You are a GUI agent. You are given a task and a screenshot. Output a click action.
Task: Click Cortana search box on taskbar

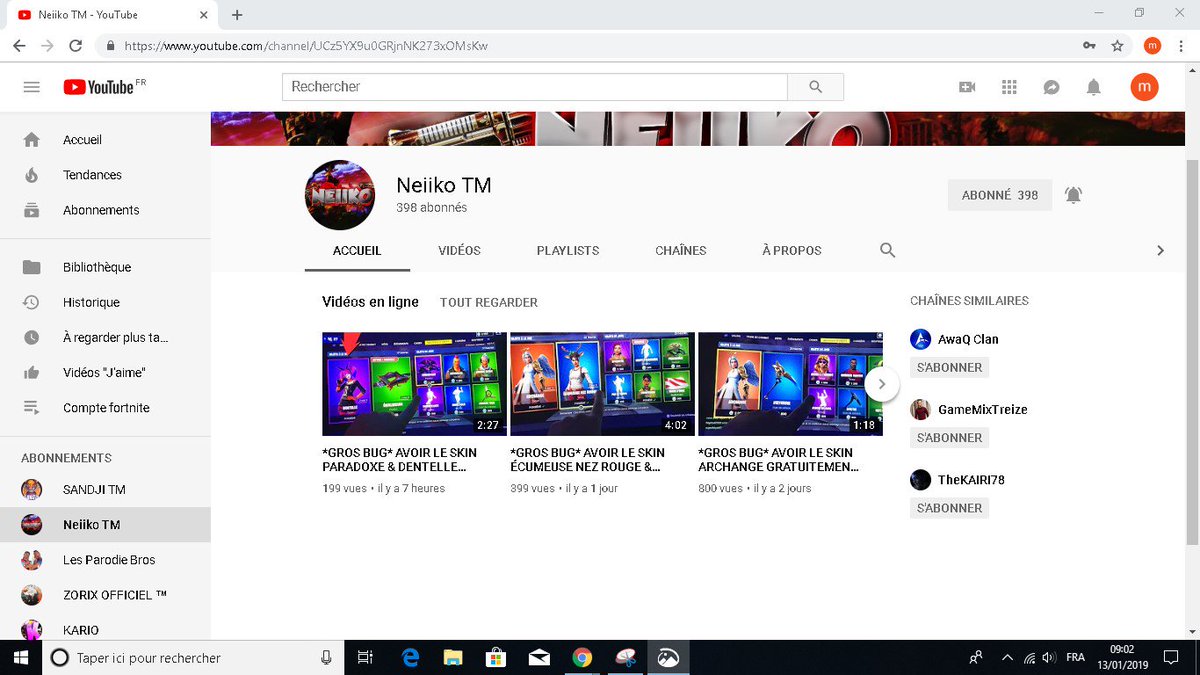[192, 657]
